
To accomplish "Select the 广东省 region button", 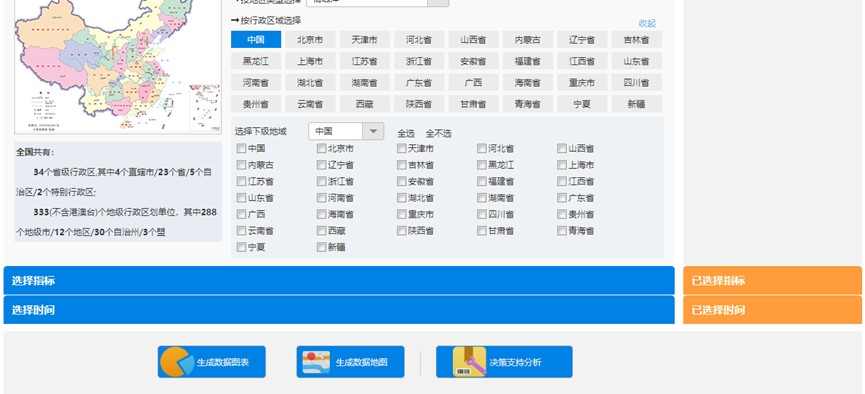I will (x=419, y=83).
